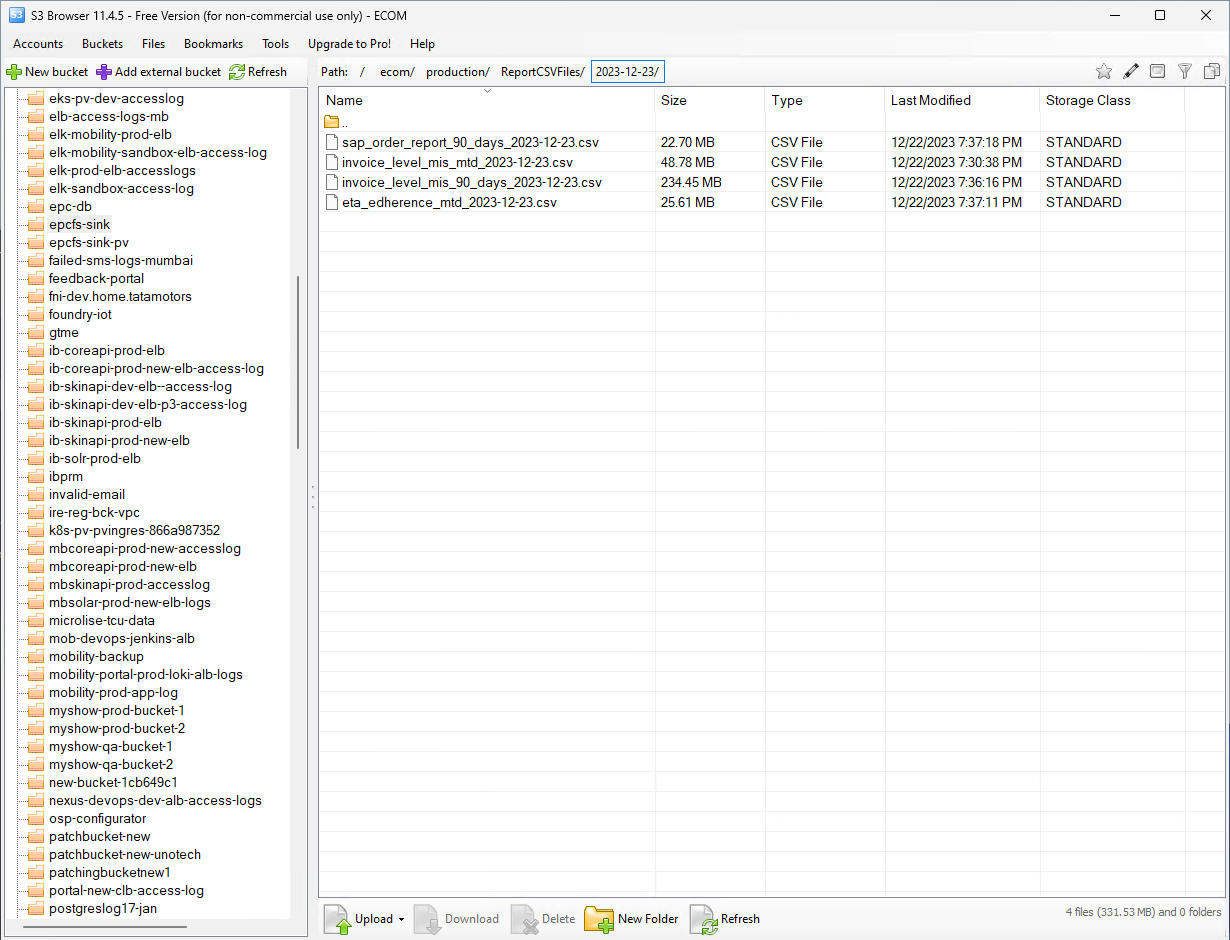Click the bucket list vertical scrollbar

tap(298, 362)
